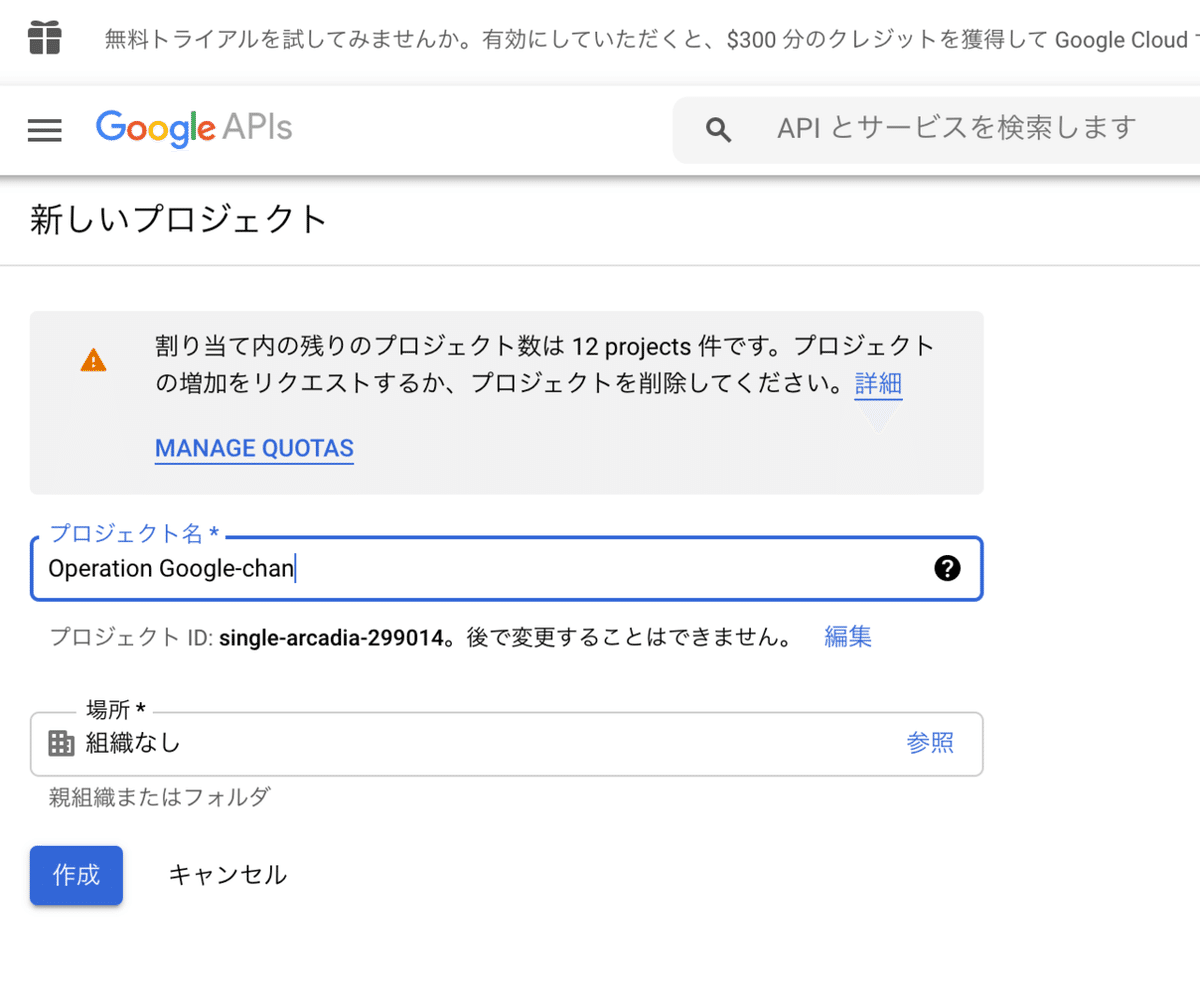This screenshot has height=991, width=1200.
Task: Click the キャンセル link to cancel
Action: [x=227, y=874]
